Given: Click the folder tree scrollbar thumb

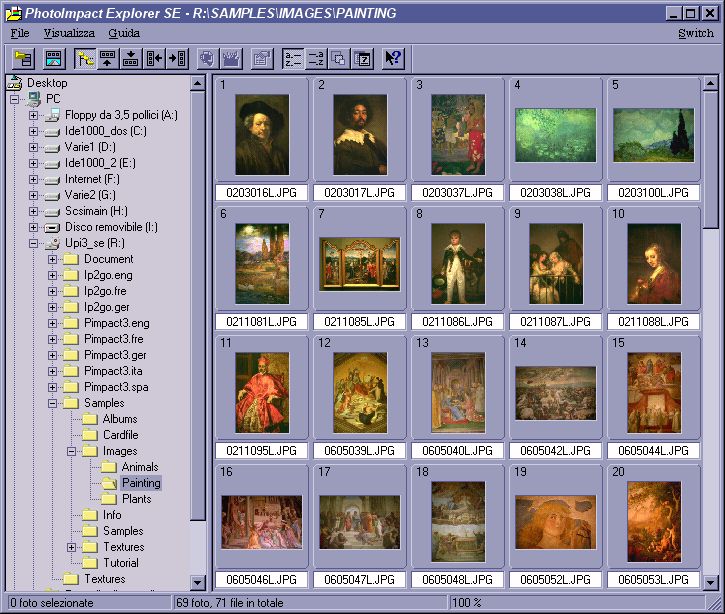Looking at the screenshot, I should pyautogui.click(x=198, y=306).
